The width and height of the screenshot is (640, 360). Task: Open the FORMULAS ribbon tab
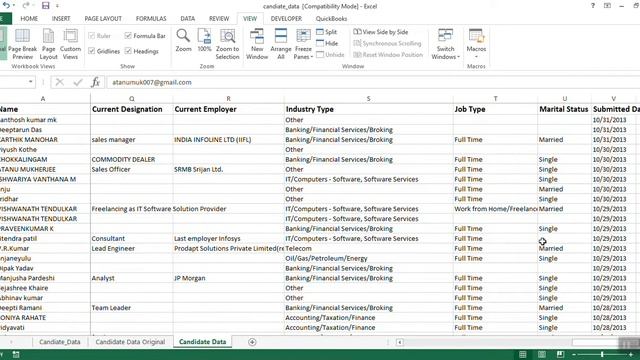[x=151, y=19]
